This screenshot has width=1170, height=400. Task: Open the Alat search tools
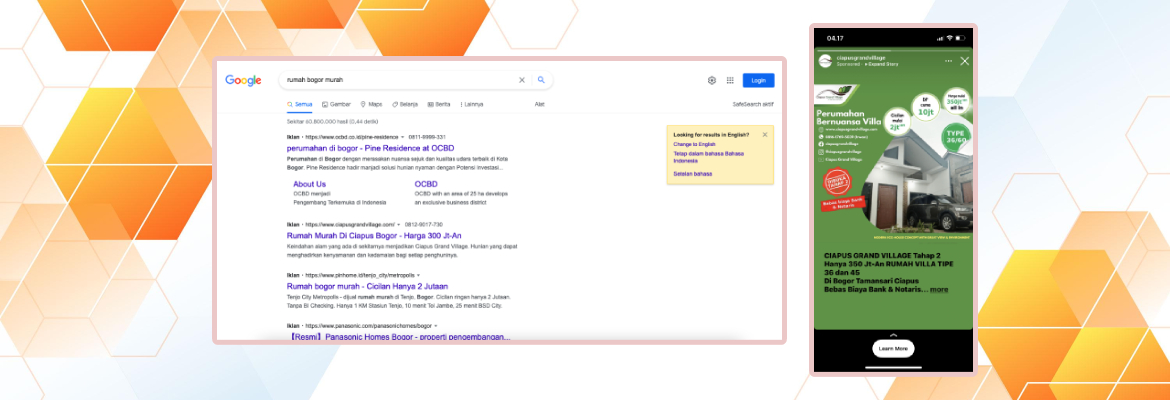click(539, 104)
